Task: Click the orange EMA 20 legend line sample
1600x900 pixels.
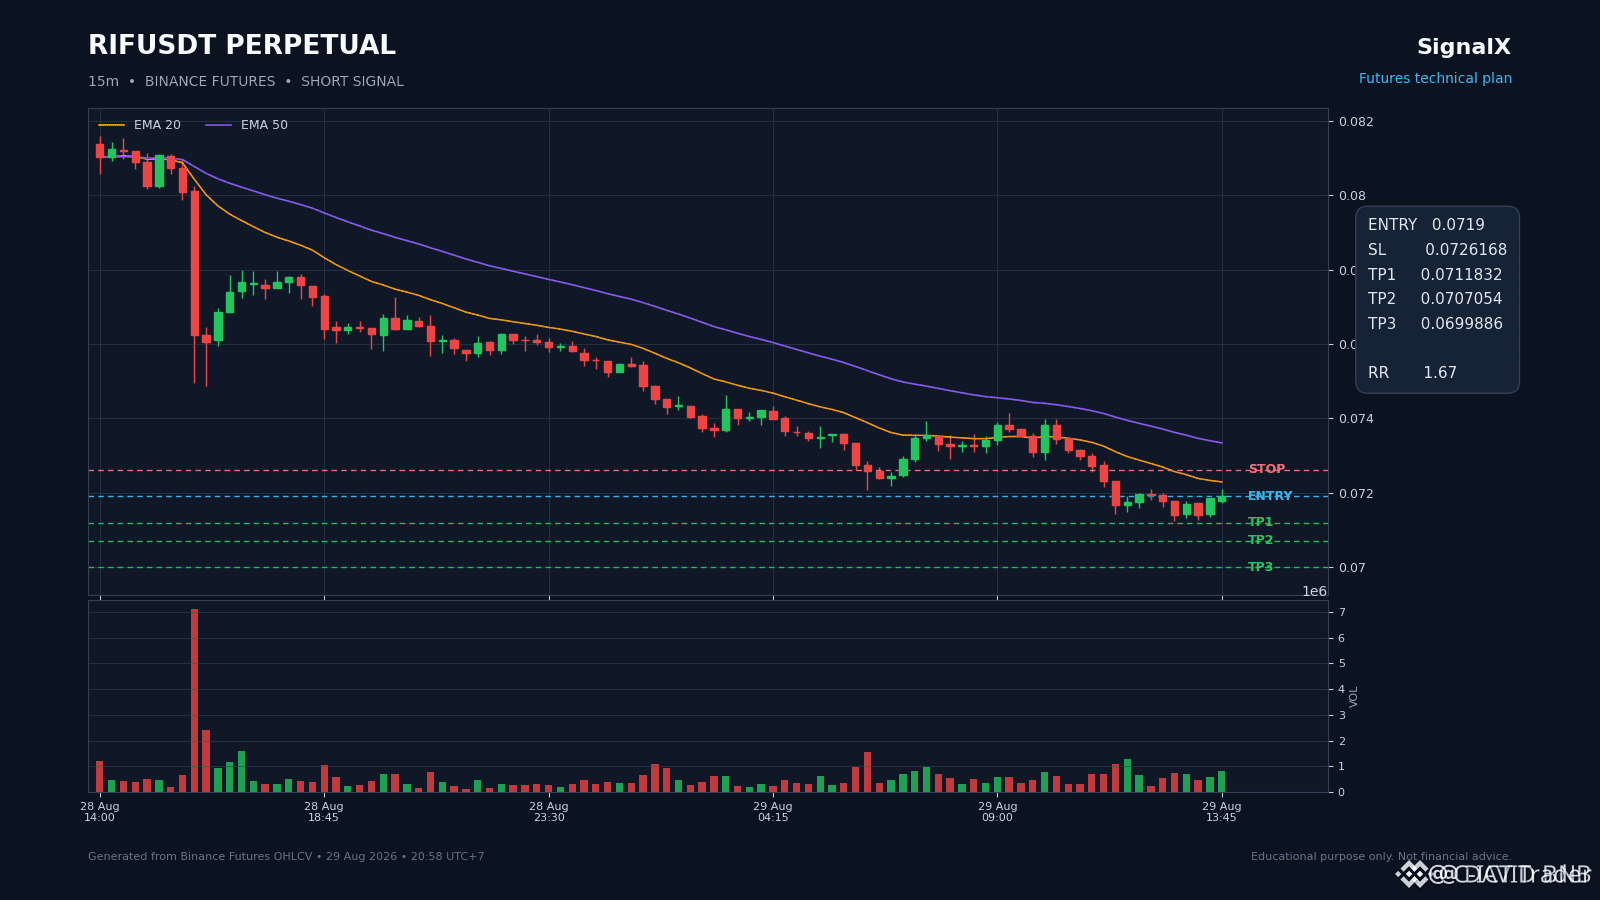Action: coord(112,125)
